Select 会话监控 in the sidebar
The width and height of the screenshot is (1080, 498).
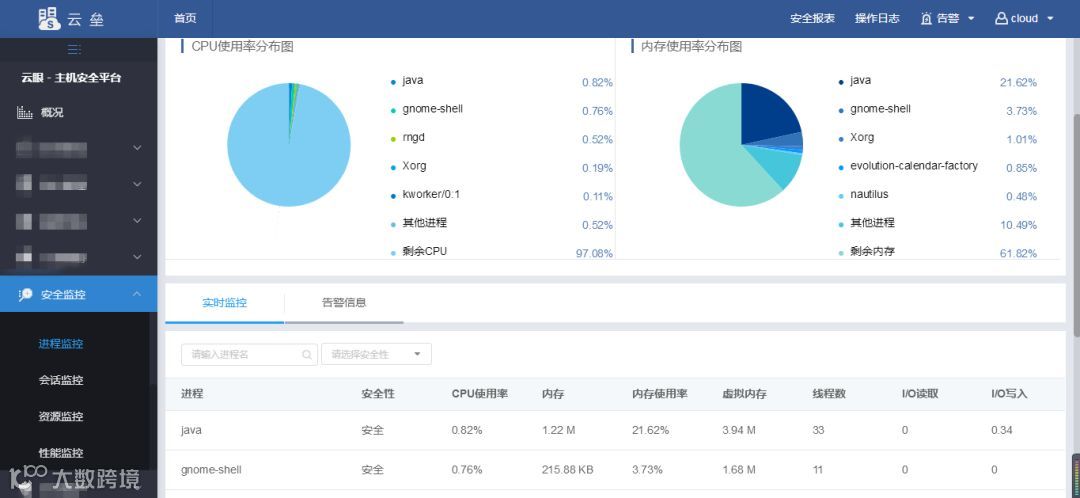click(61, 380)
